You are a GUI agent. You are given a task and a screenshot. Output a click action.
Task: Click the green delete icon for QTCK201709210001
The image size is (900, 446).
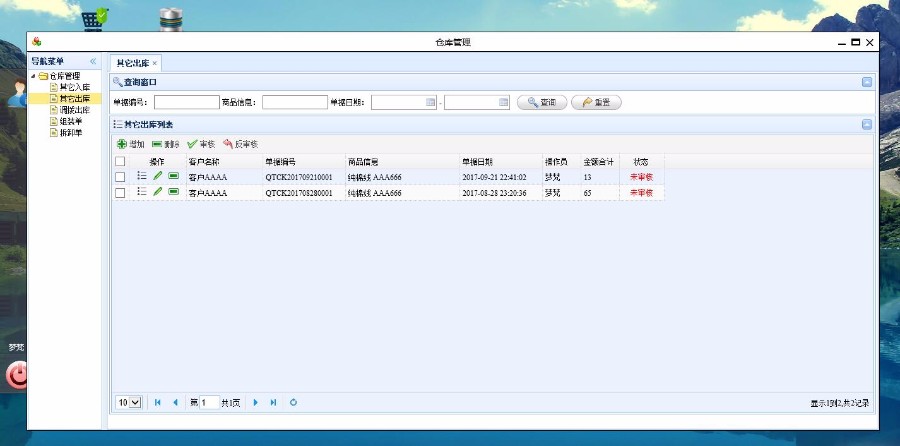[173, 176]
